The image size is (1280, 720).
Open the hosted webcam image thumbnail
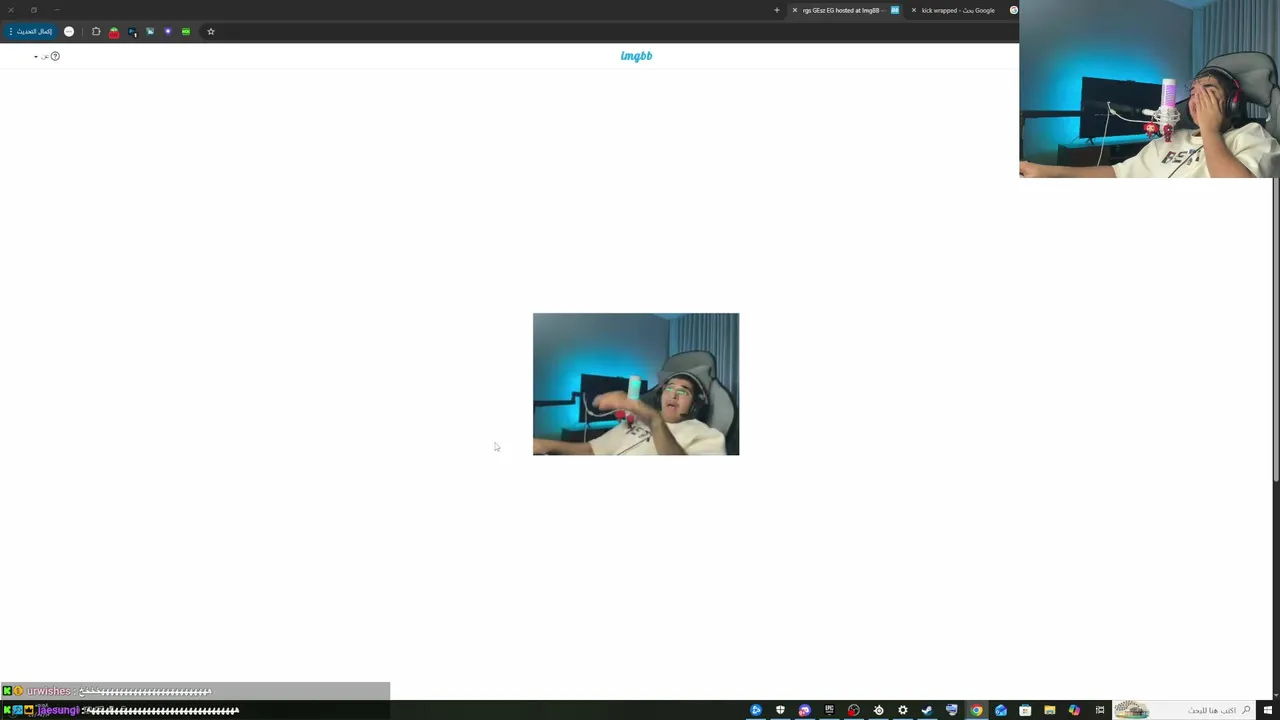[x=636, y=384]
